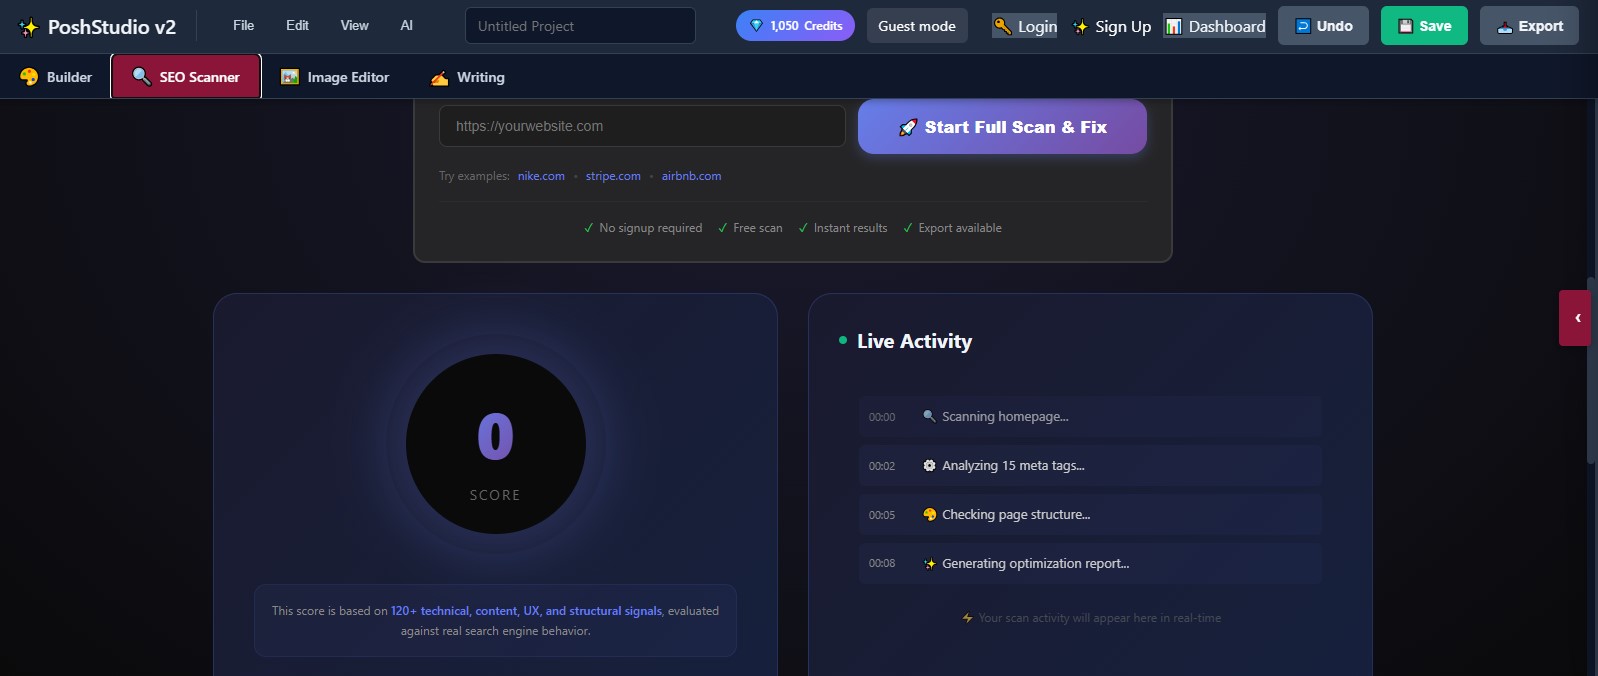This screenshot has height=676, width=1598.
Task: Click the lightning bolt icon in activity hint
Action: [967, 618]
